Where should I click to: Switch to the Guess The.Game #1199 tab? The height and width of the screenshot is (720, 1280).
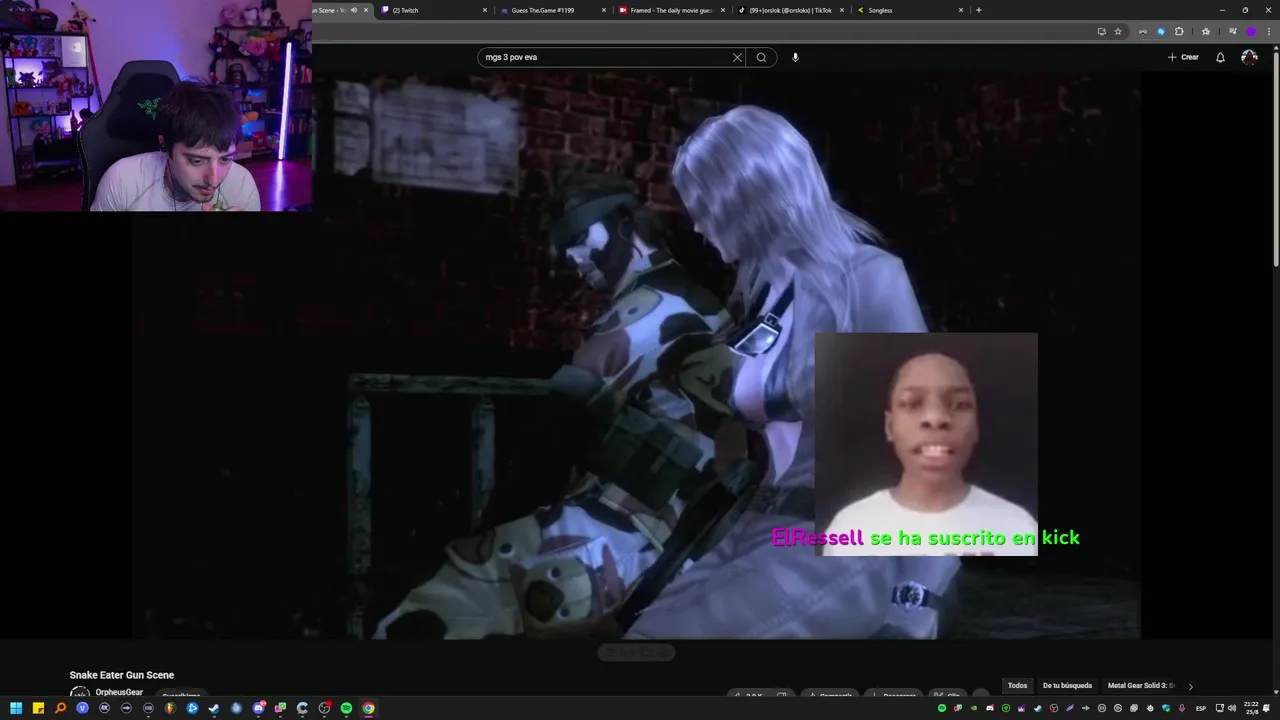(x=553, y=10)
